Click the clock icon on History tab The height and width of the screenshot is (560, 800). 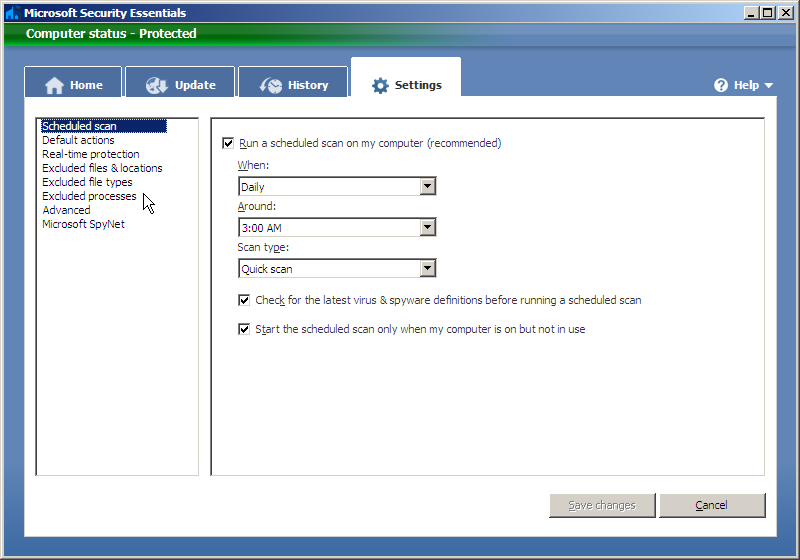270,85
